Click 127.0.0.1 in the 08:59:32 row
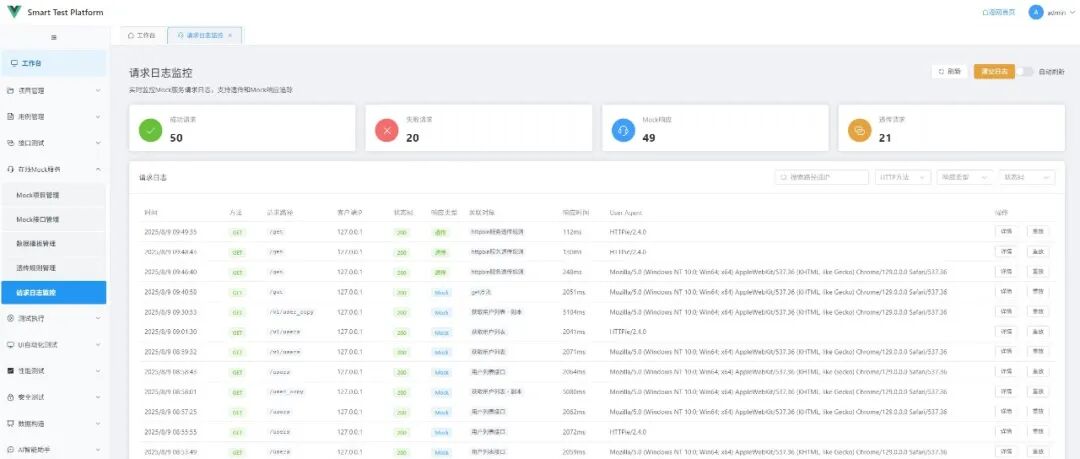Screen dimensions: 1080x459 click(350, 351)
